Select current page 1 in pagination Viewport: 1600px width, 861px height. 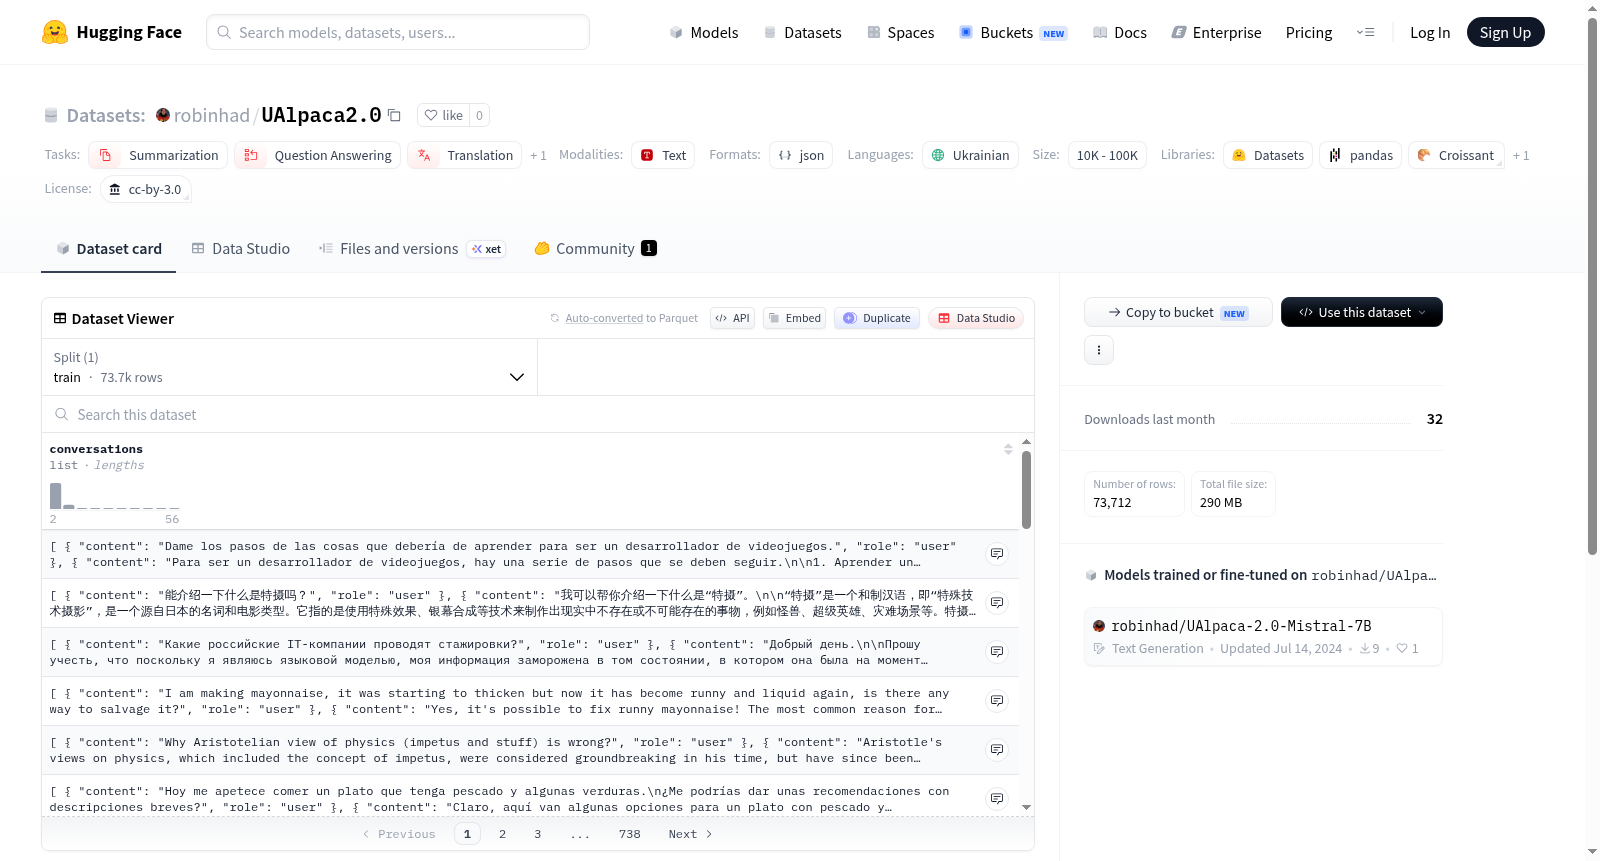click(467, 834)
